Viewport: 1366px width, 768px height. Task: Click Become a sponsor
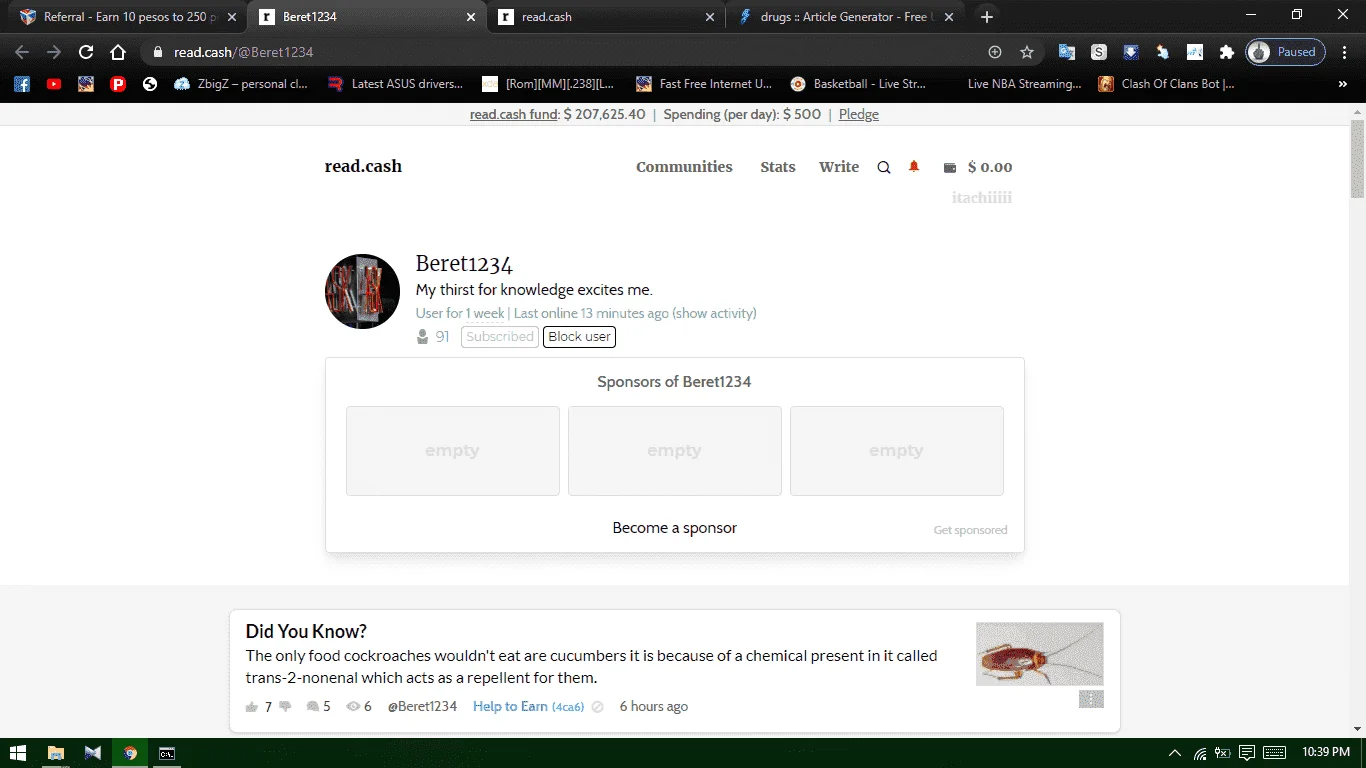point(675,528)
